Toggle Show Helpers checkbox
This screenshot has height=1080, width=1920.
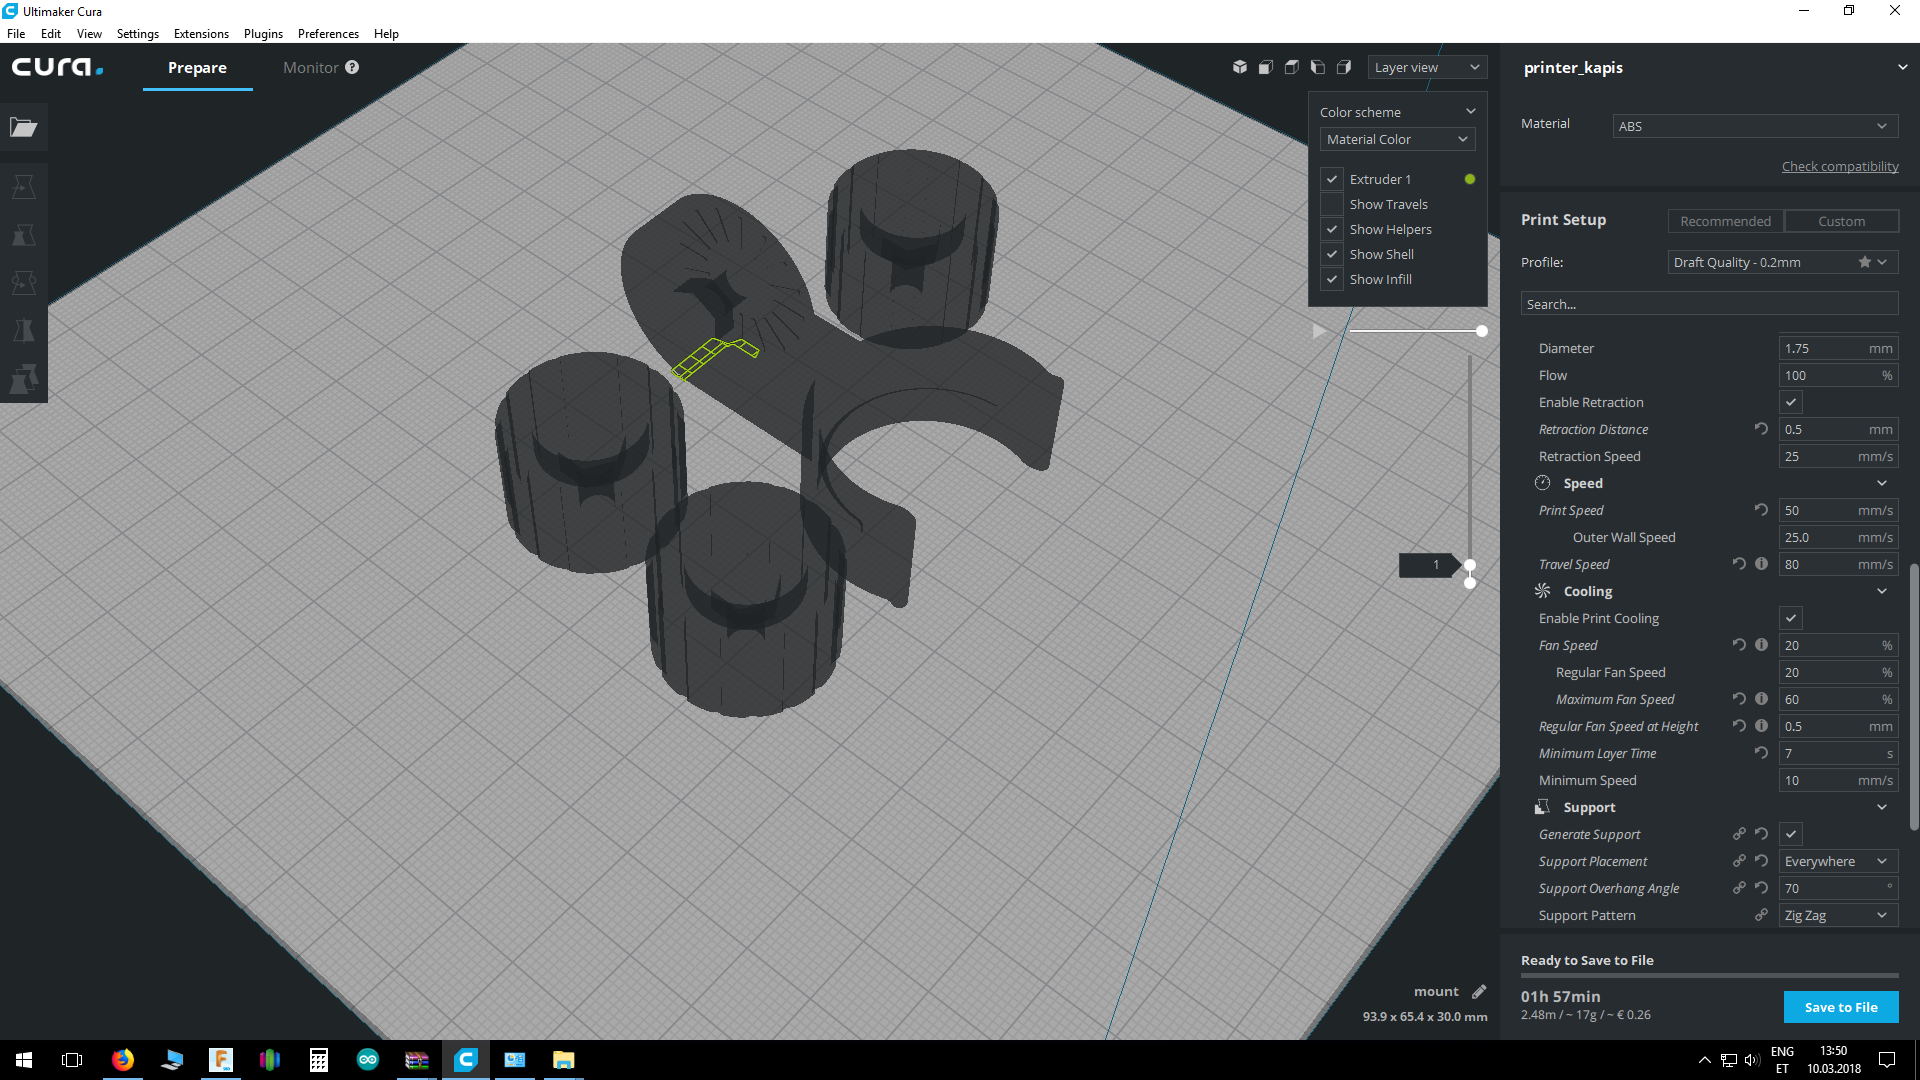point(1332,229)
